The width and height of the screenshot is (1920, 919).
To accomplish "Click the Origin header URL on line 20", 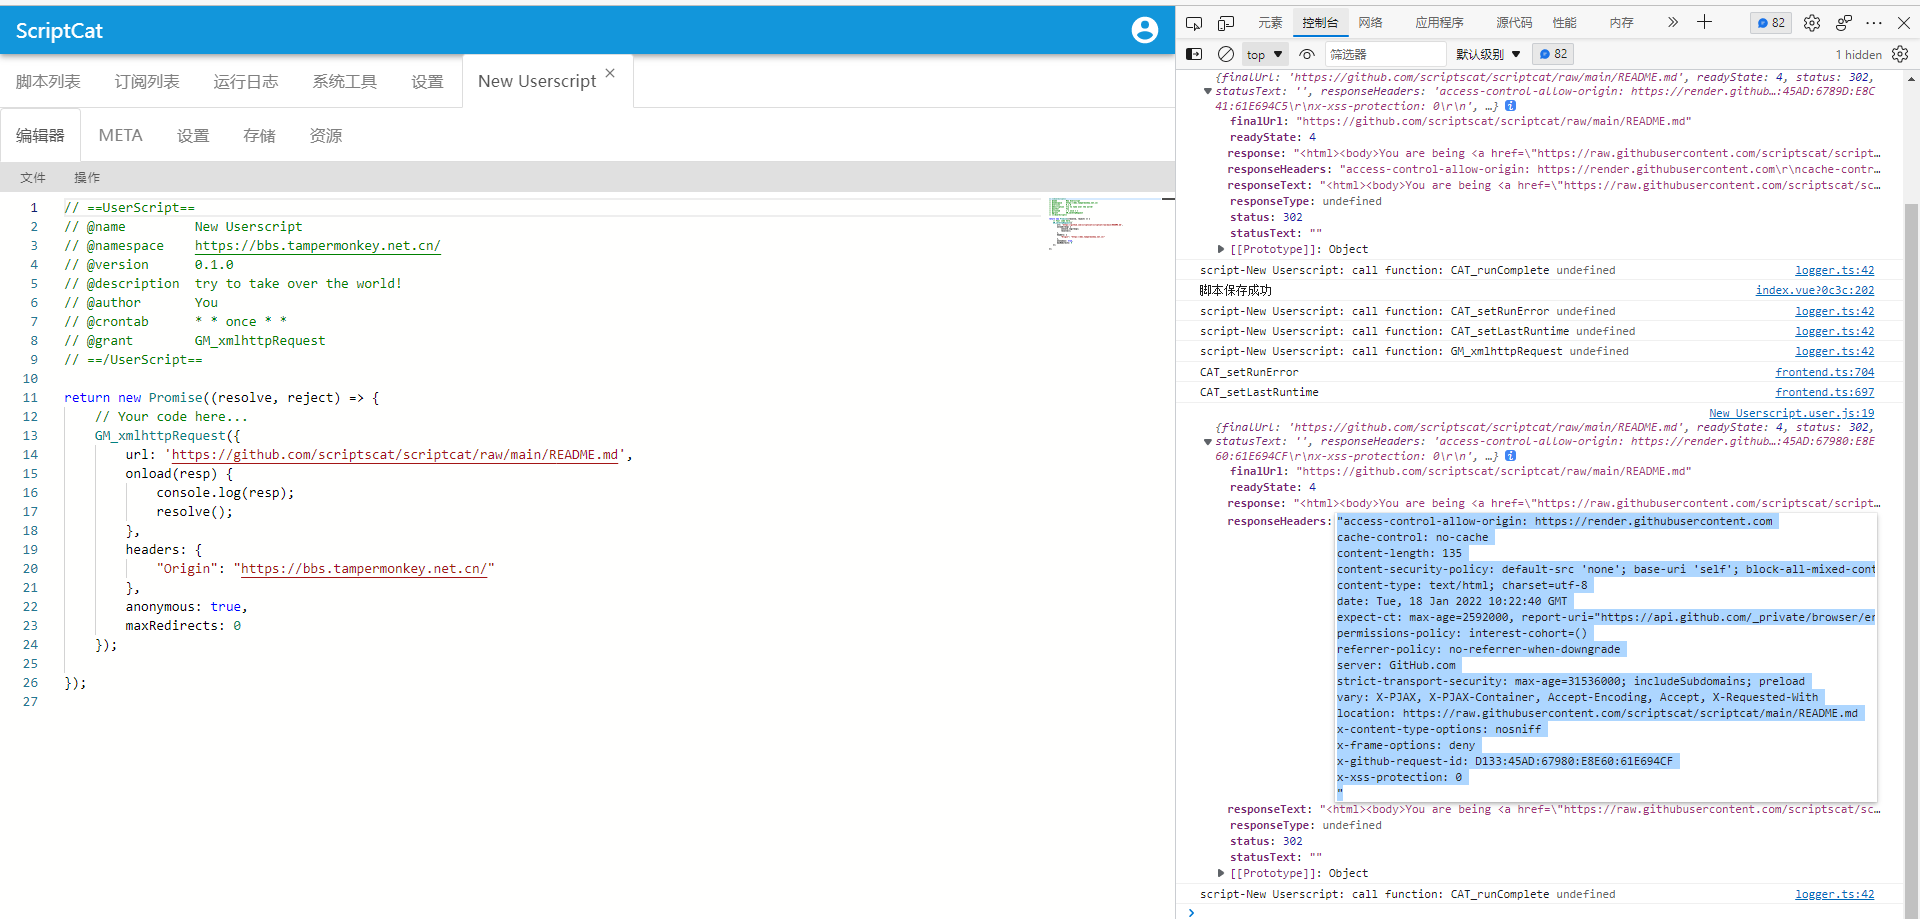I will coord(364,569).
